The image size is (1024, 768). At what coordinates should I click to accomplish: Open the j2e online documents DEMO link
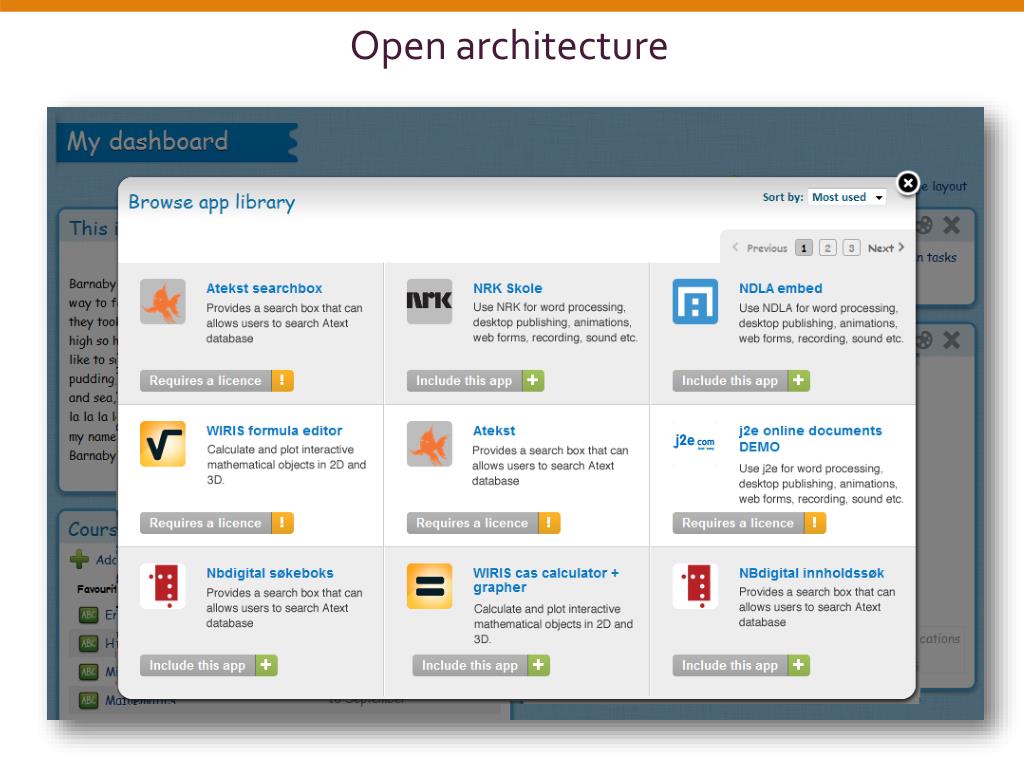[x=810, y=439]
